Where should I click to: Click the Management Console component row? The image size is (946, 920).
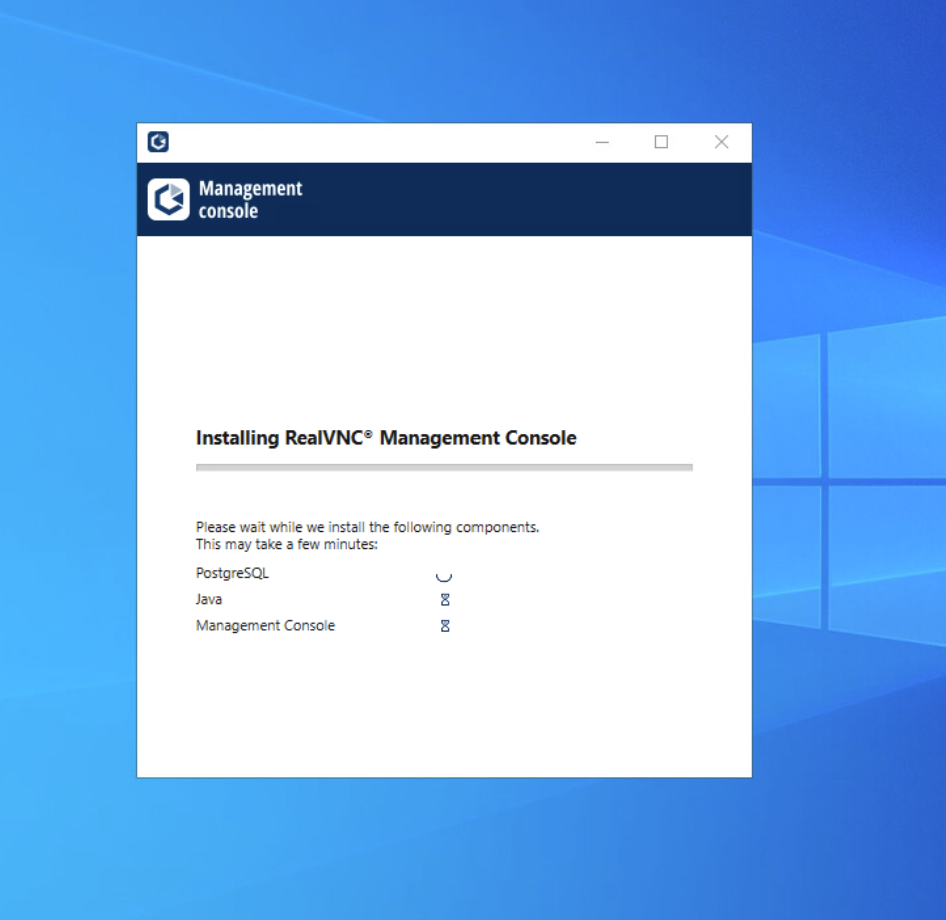pos(265,625)
